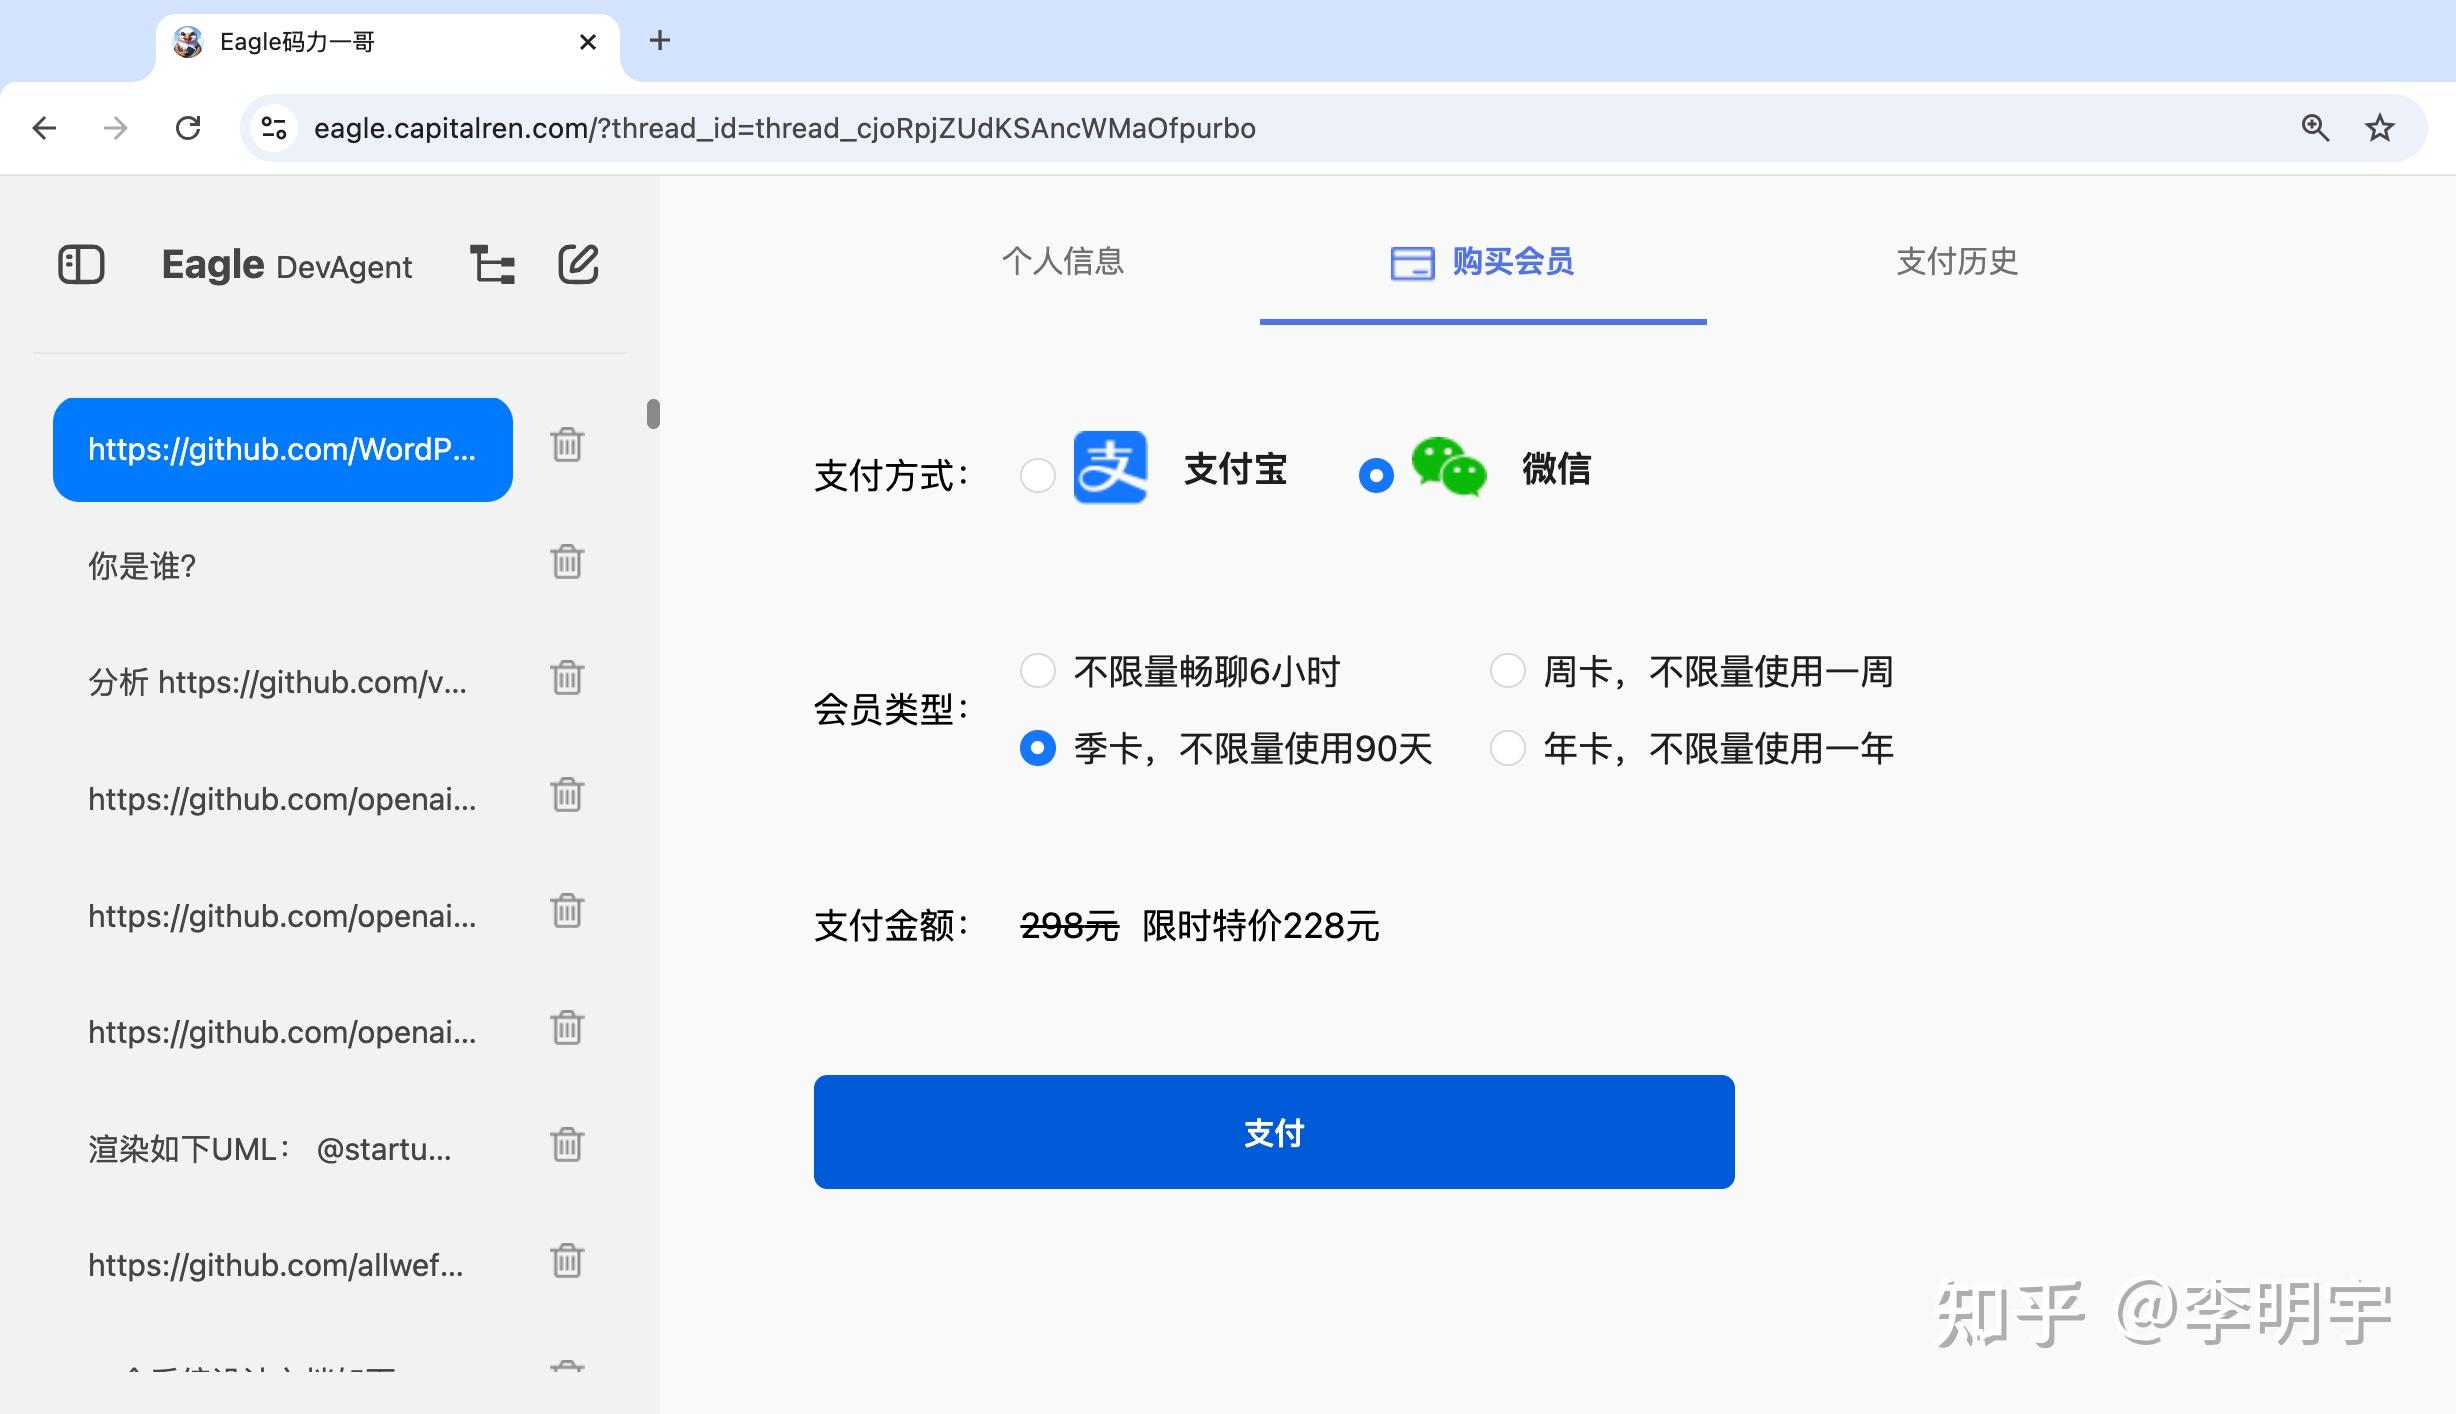2456x1414 pixels.
Task: Bookmark the page with the star icon
Action: click(2380, 127)
